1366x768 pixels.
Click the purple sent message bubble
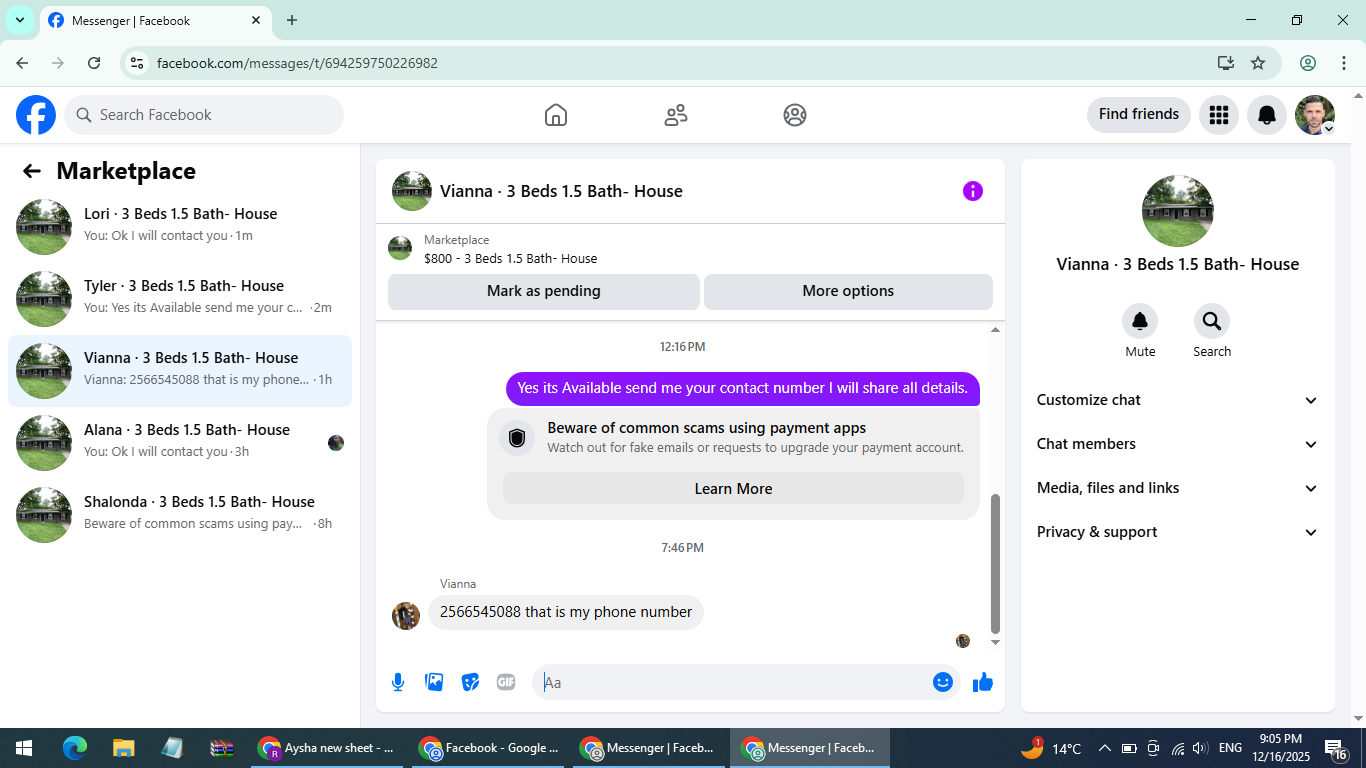tap(743, 388)
